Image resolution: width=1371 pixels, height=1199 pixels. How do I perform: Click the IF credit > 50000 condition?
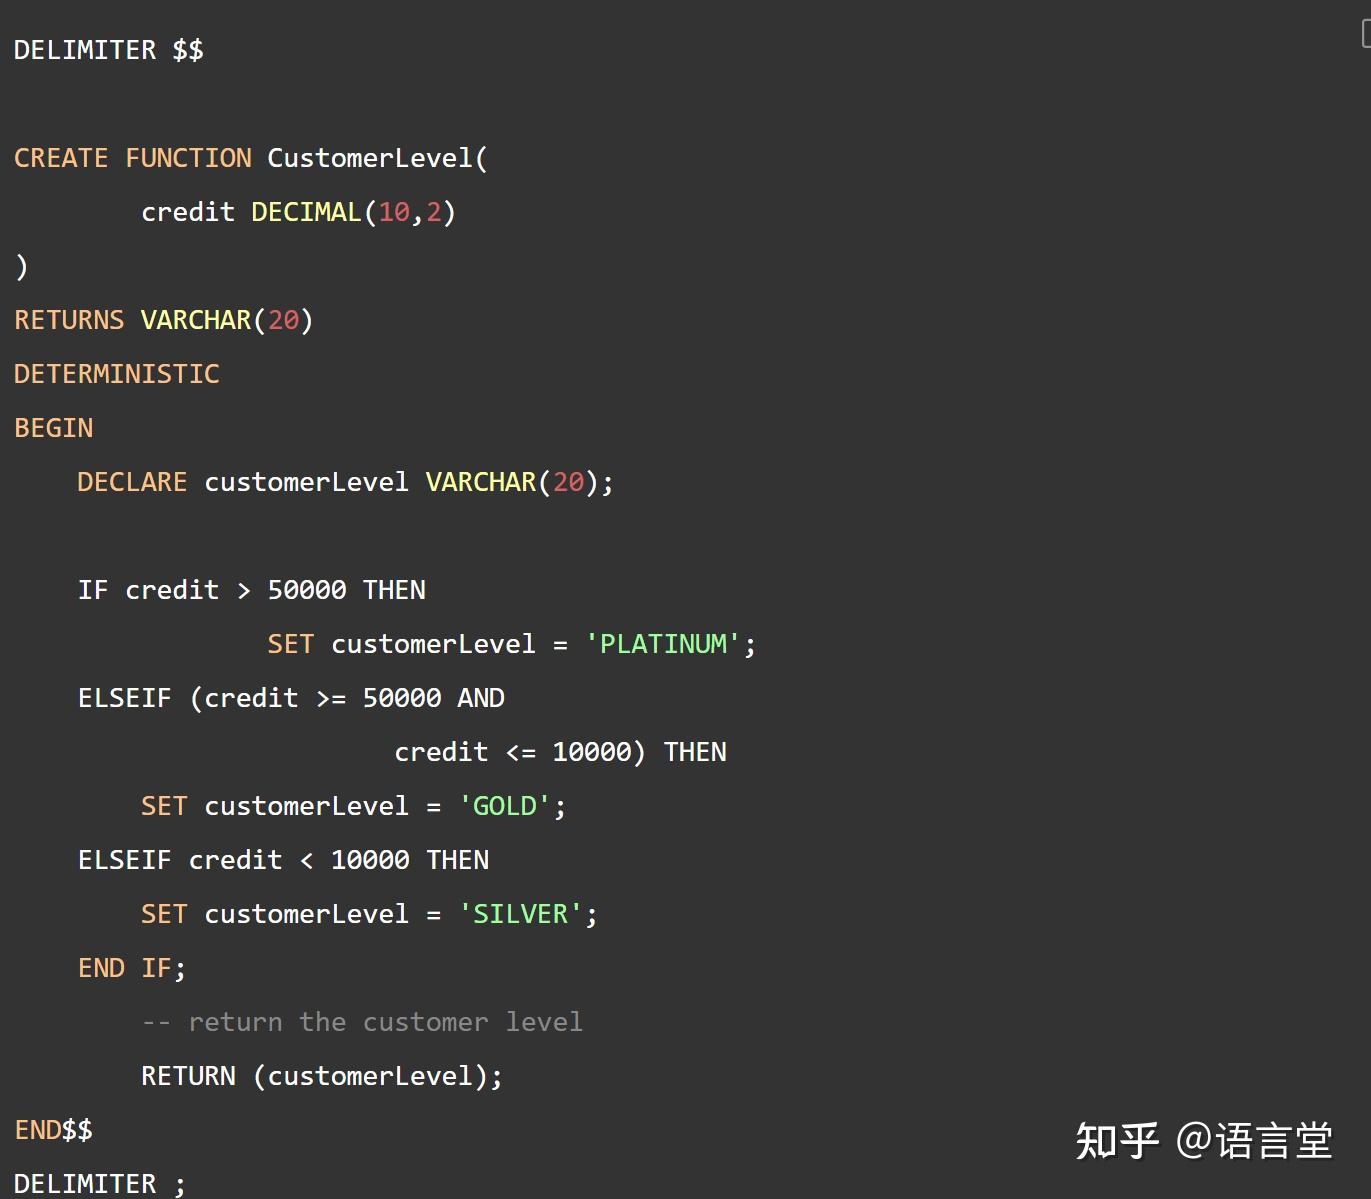coord(250,590)
